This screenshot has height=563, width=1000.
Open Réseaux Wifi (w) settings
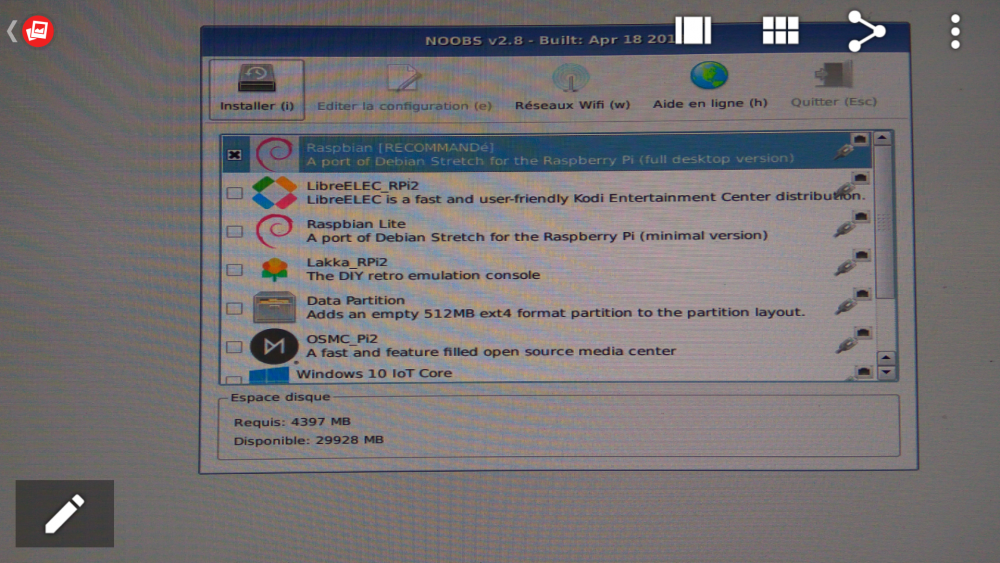click(572, 89)
